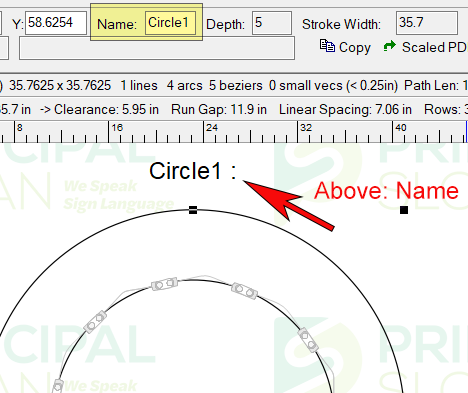Pick the LED module on inner circle's right side
Image resolution: width=468 pixels, height=393 pixels.
coord(308,340)
